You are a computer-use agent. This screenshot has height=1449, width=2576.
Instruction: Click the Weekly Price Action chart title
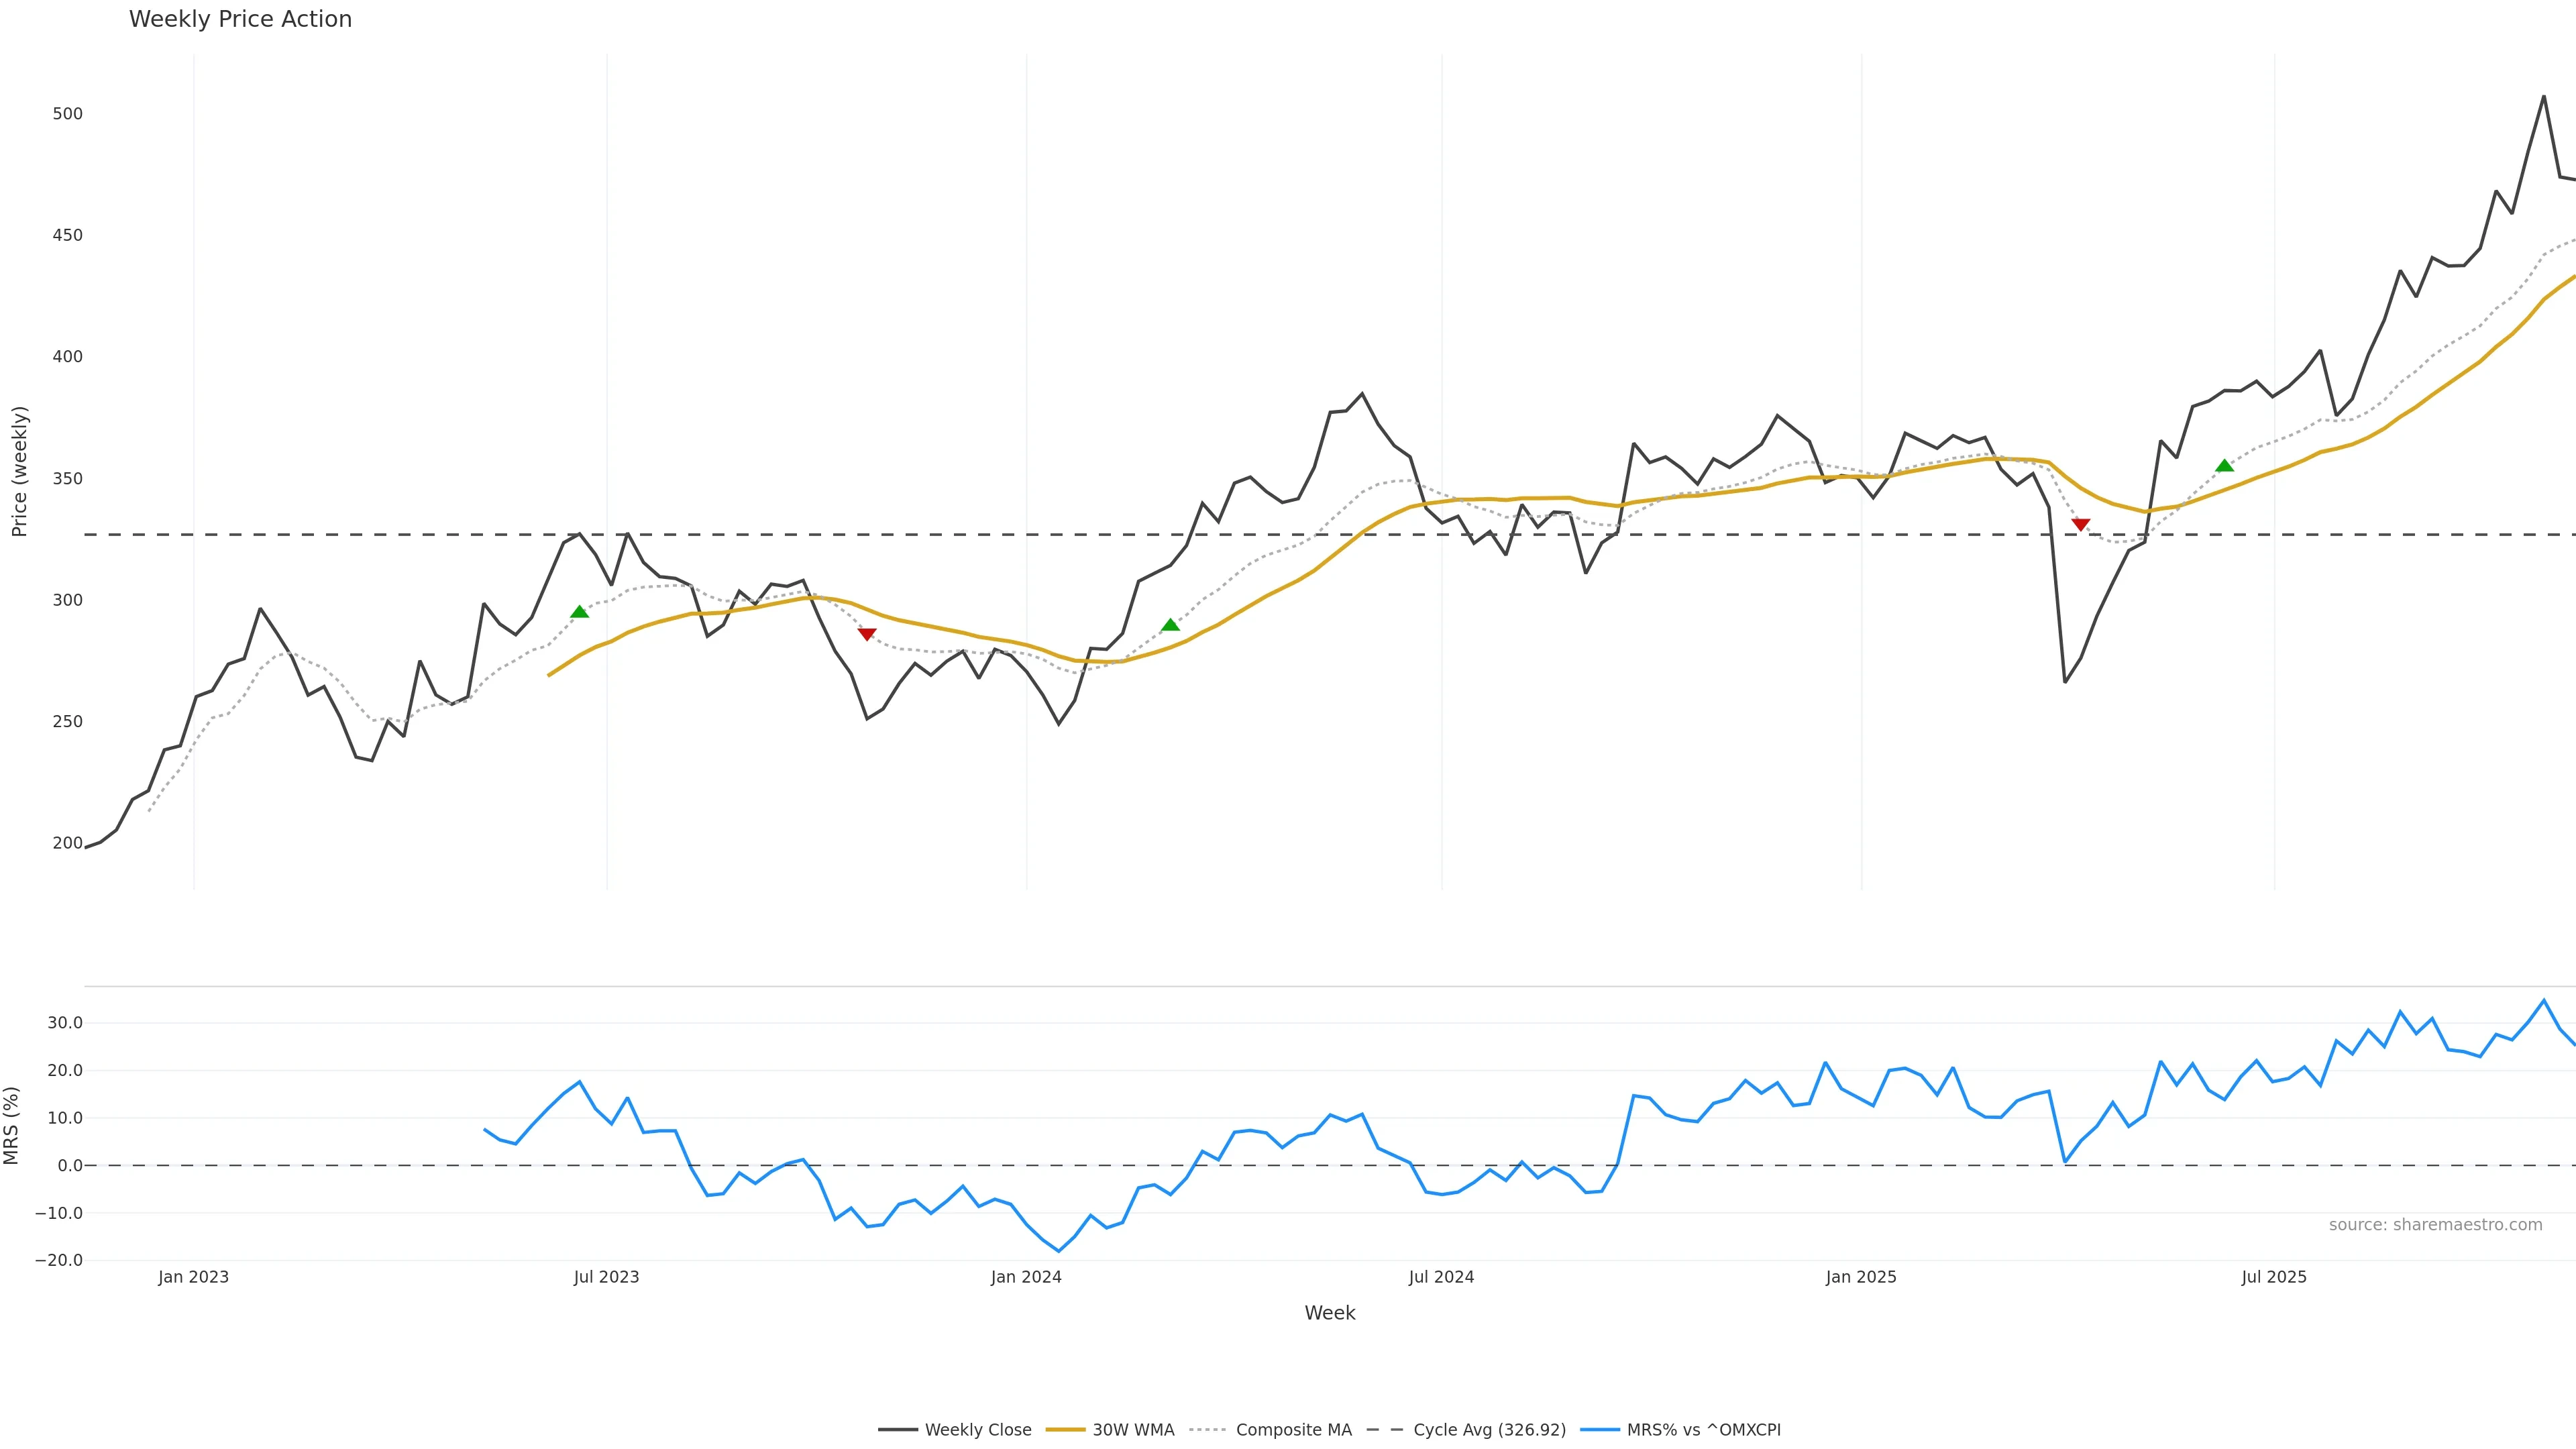(x=241, y=19)
